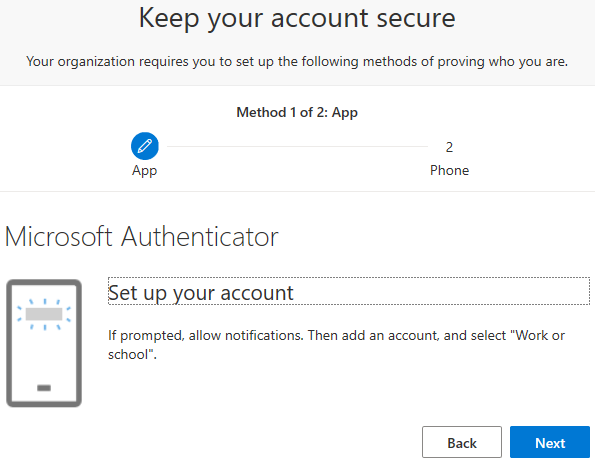This screenshot has width=595, height=463.
Task: Go back with the Back button
Action: (462, 442)
